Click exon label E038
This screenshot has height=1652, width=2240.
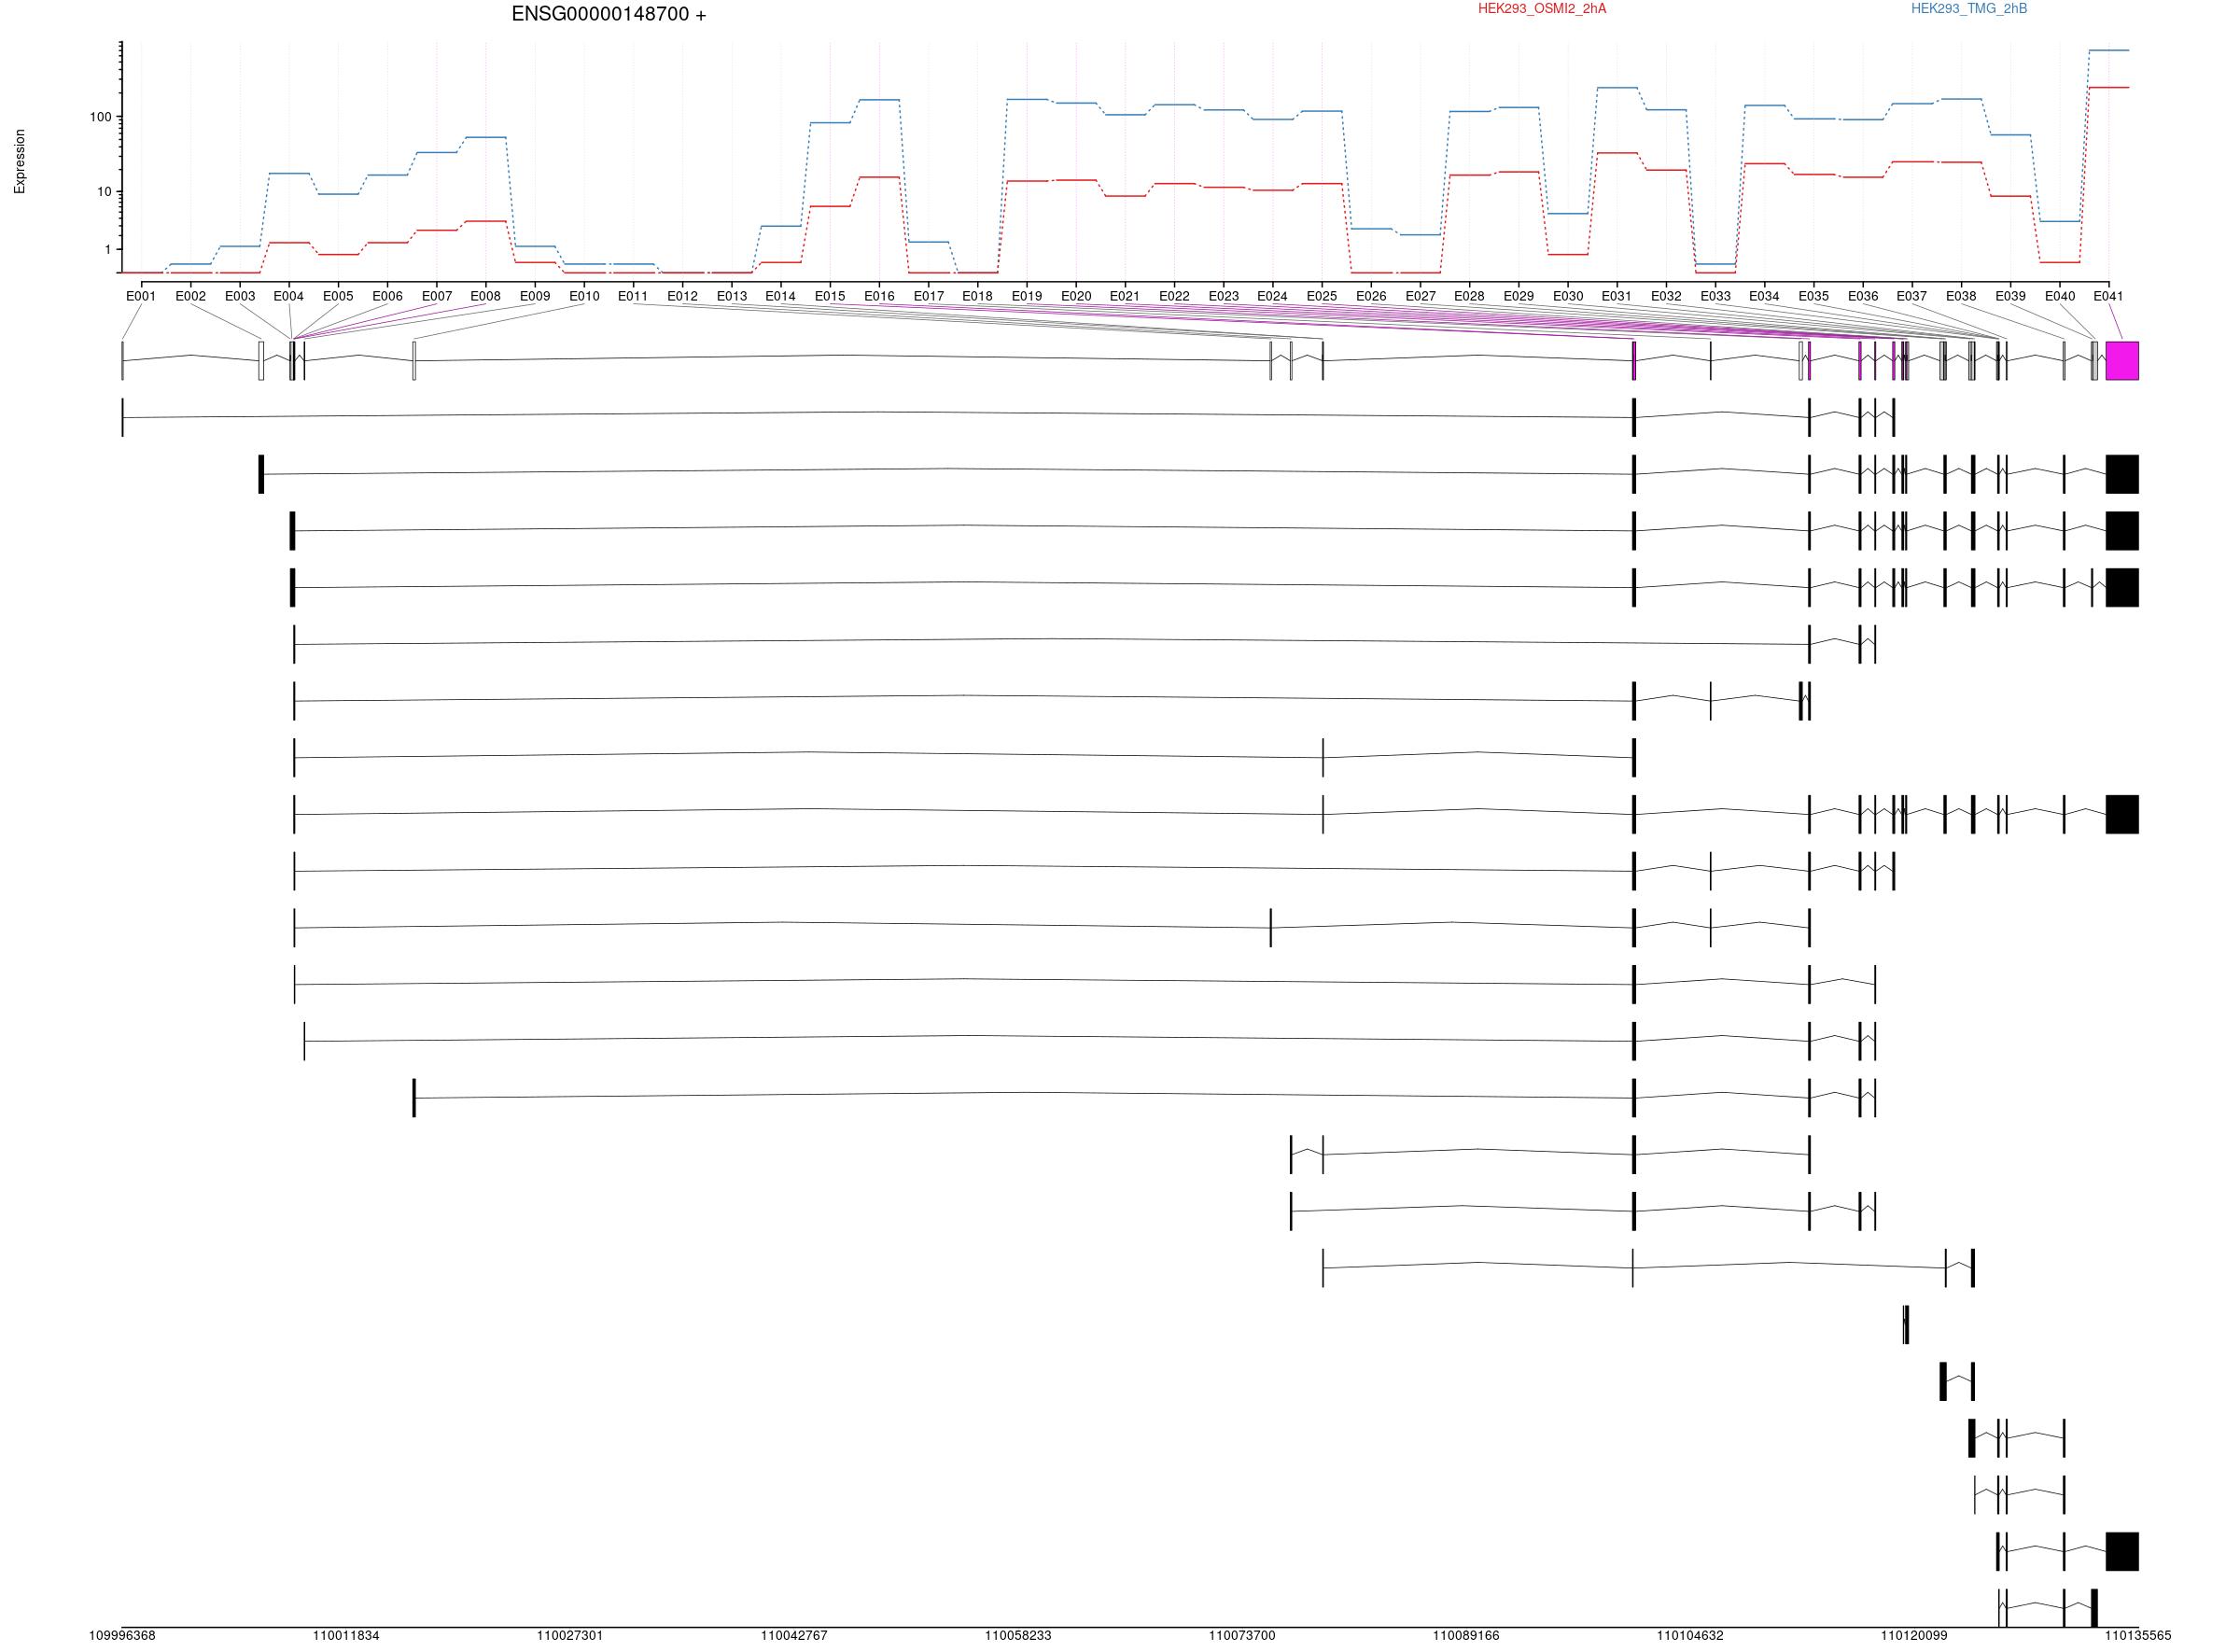(x=1962, y=296)
